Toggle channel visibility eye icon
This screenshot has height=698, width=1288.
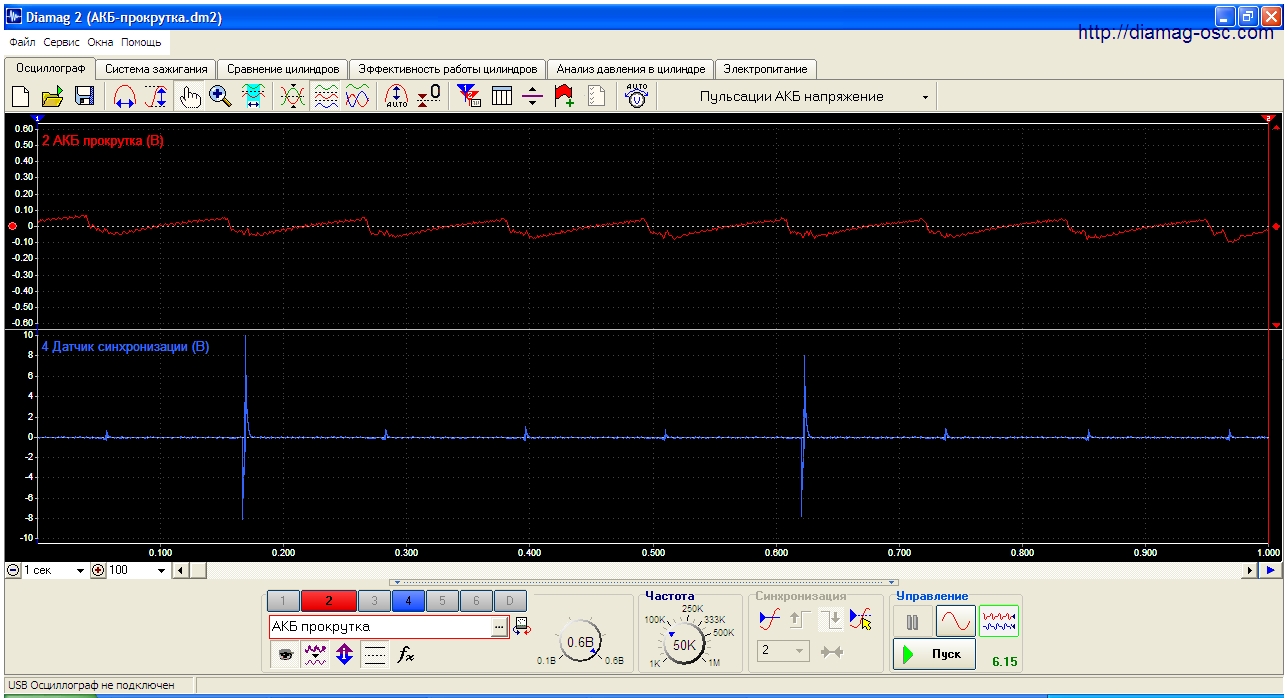(x=285, y=655)
